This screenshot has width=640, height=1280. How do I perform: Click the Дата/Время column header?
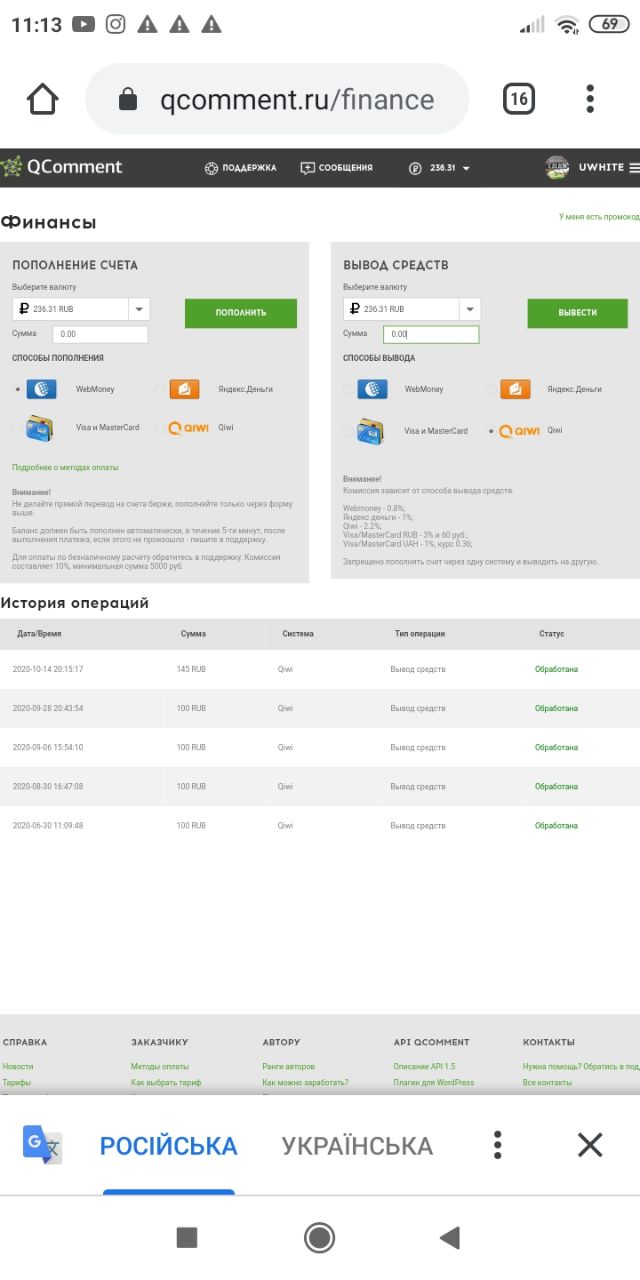(39, 634)
